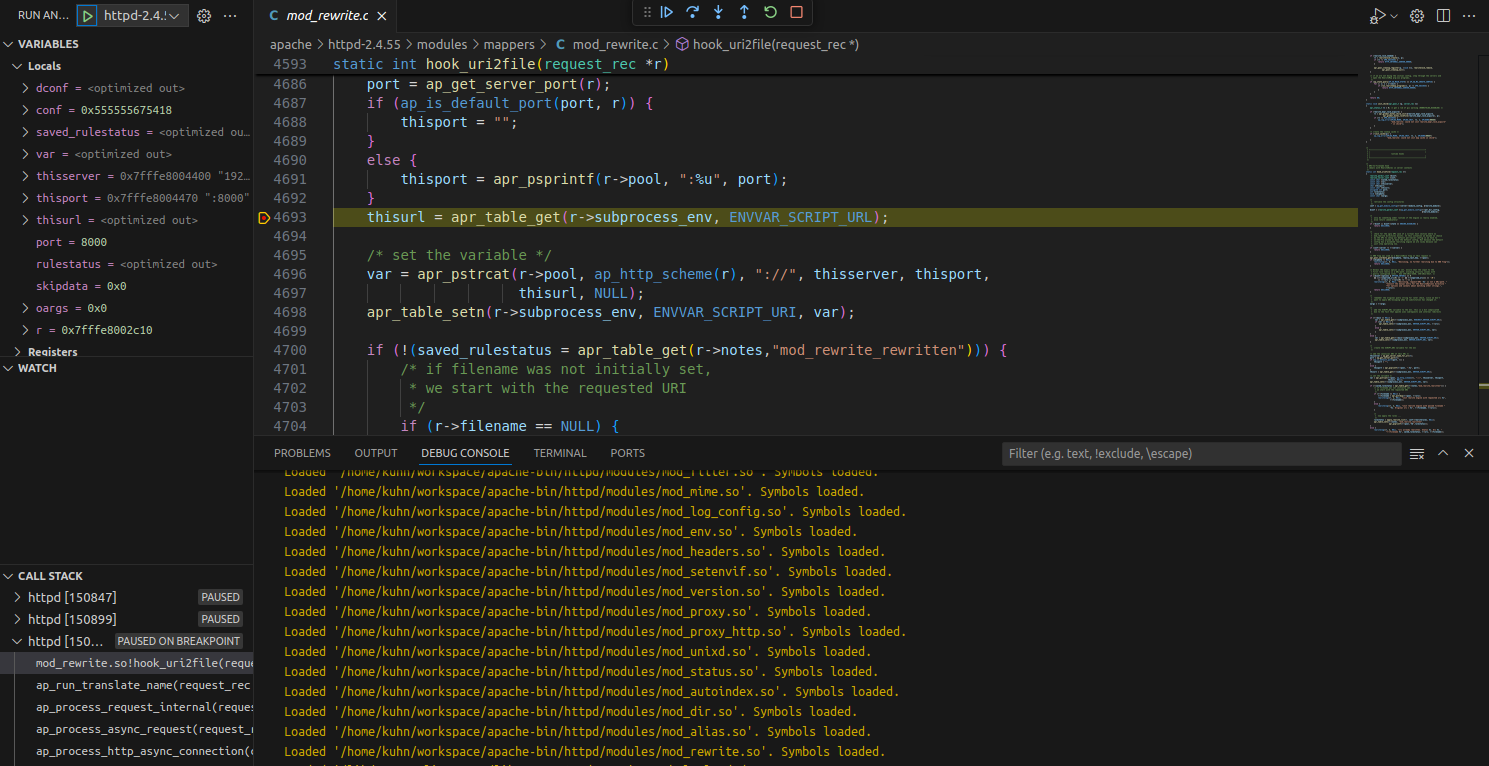Image resolution: width=1489 pixels, height=766 pixels.
Task: Click Step Over in debug toolbar
Action: [x=692, y=12]
